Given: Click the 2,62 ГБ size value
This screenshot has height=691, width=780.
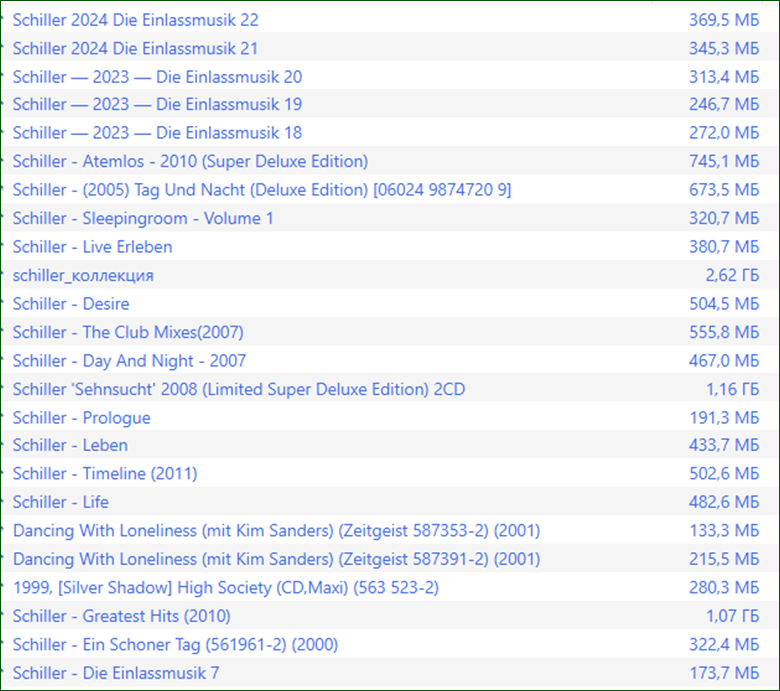Looking at the screenshot, I should tap(733, 276).
